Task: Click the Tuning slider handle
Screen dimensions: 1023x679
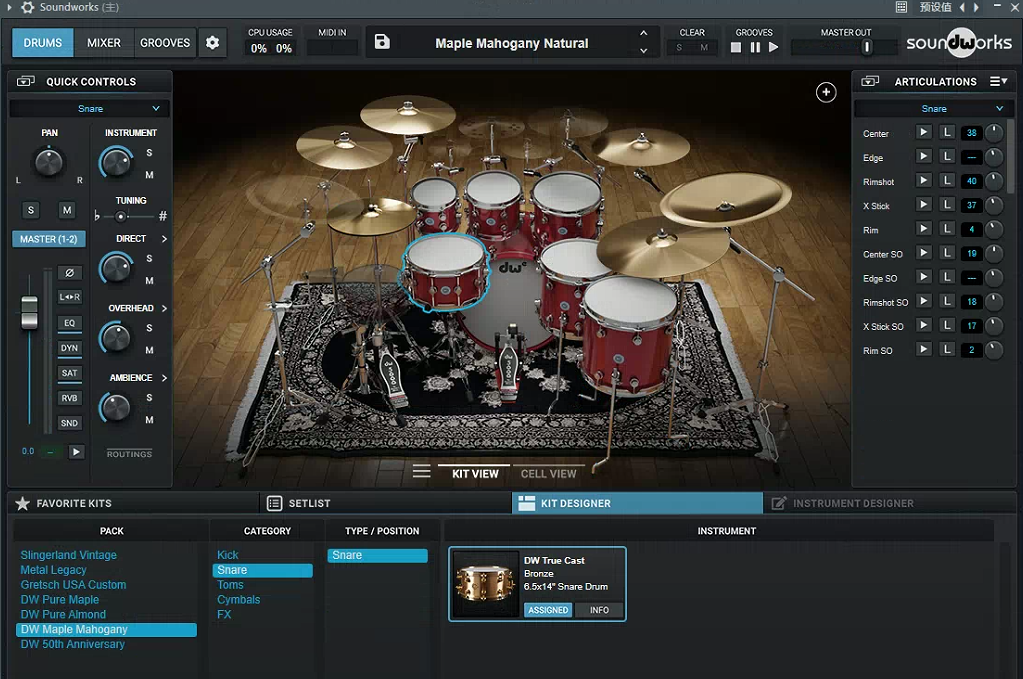Action: click(x=121, y=216)
